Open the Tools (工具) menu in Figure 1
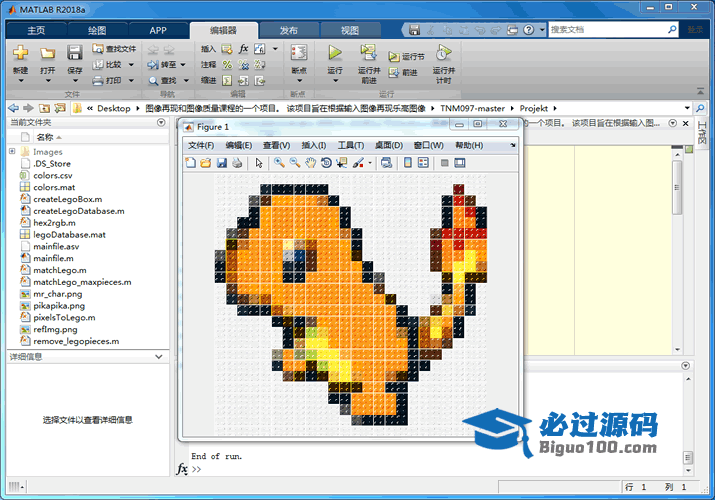 pyautogui.click(x=351, y=145)
